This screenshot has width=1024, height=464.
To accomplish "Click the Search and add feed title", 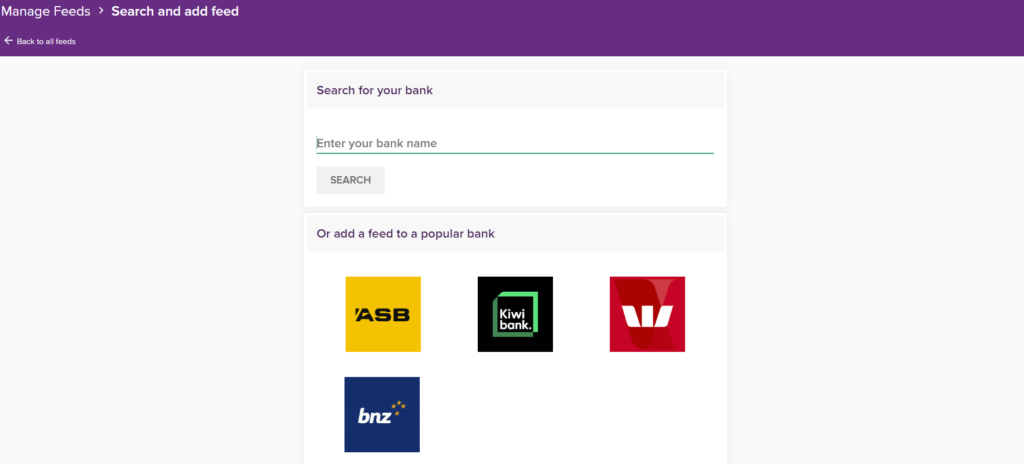I will pos(175,11).
